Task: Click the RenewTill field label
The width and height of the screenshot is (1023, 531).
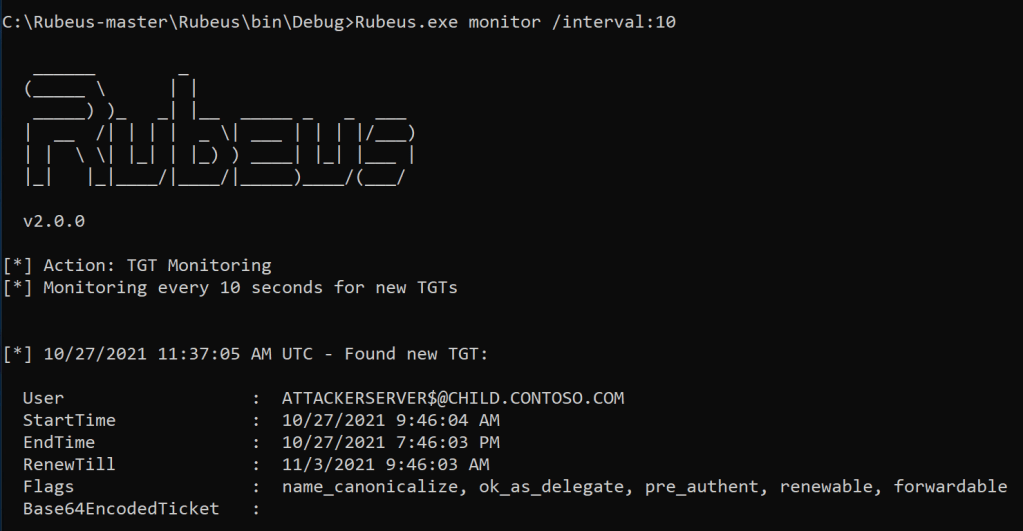Action: pyautogui.click(x=69, y=464)
